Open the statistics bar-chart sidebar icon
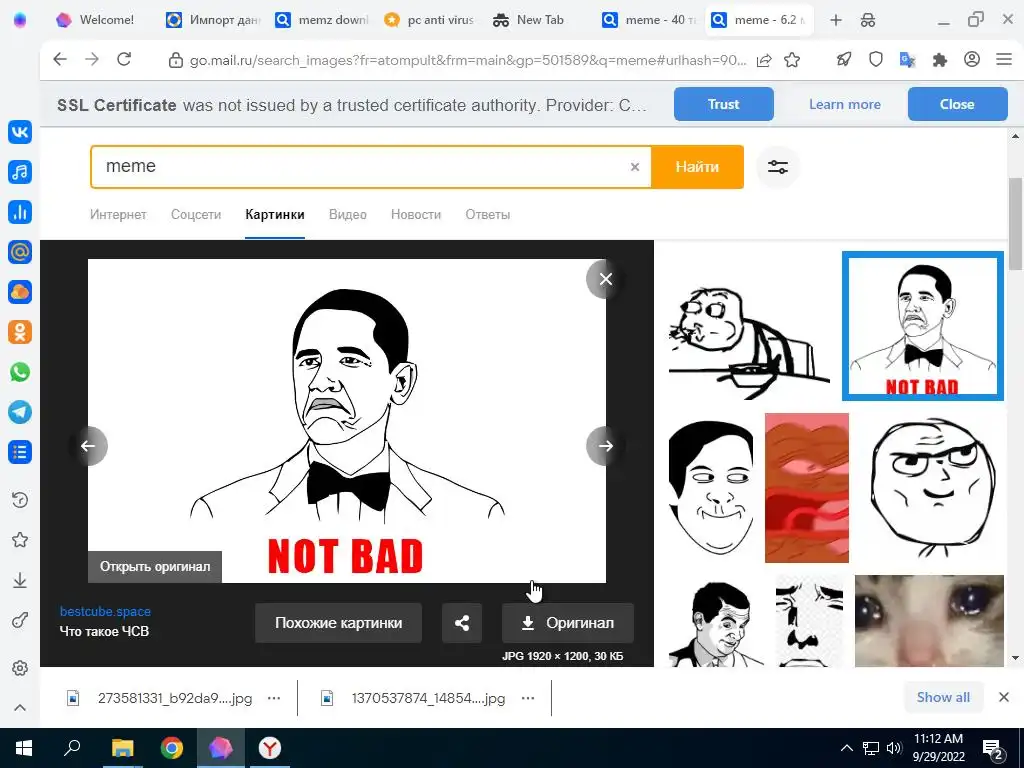The image size is (1024, 768). (x=20, y=212)
